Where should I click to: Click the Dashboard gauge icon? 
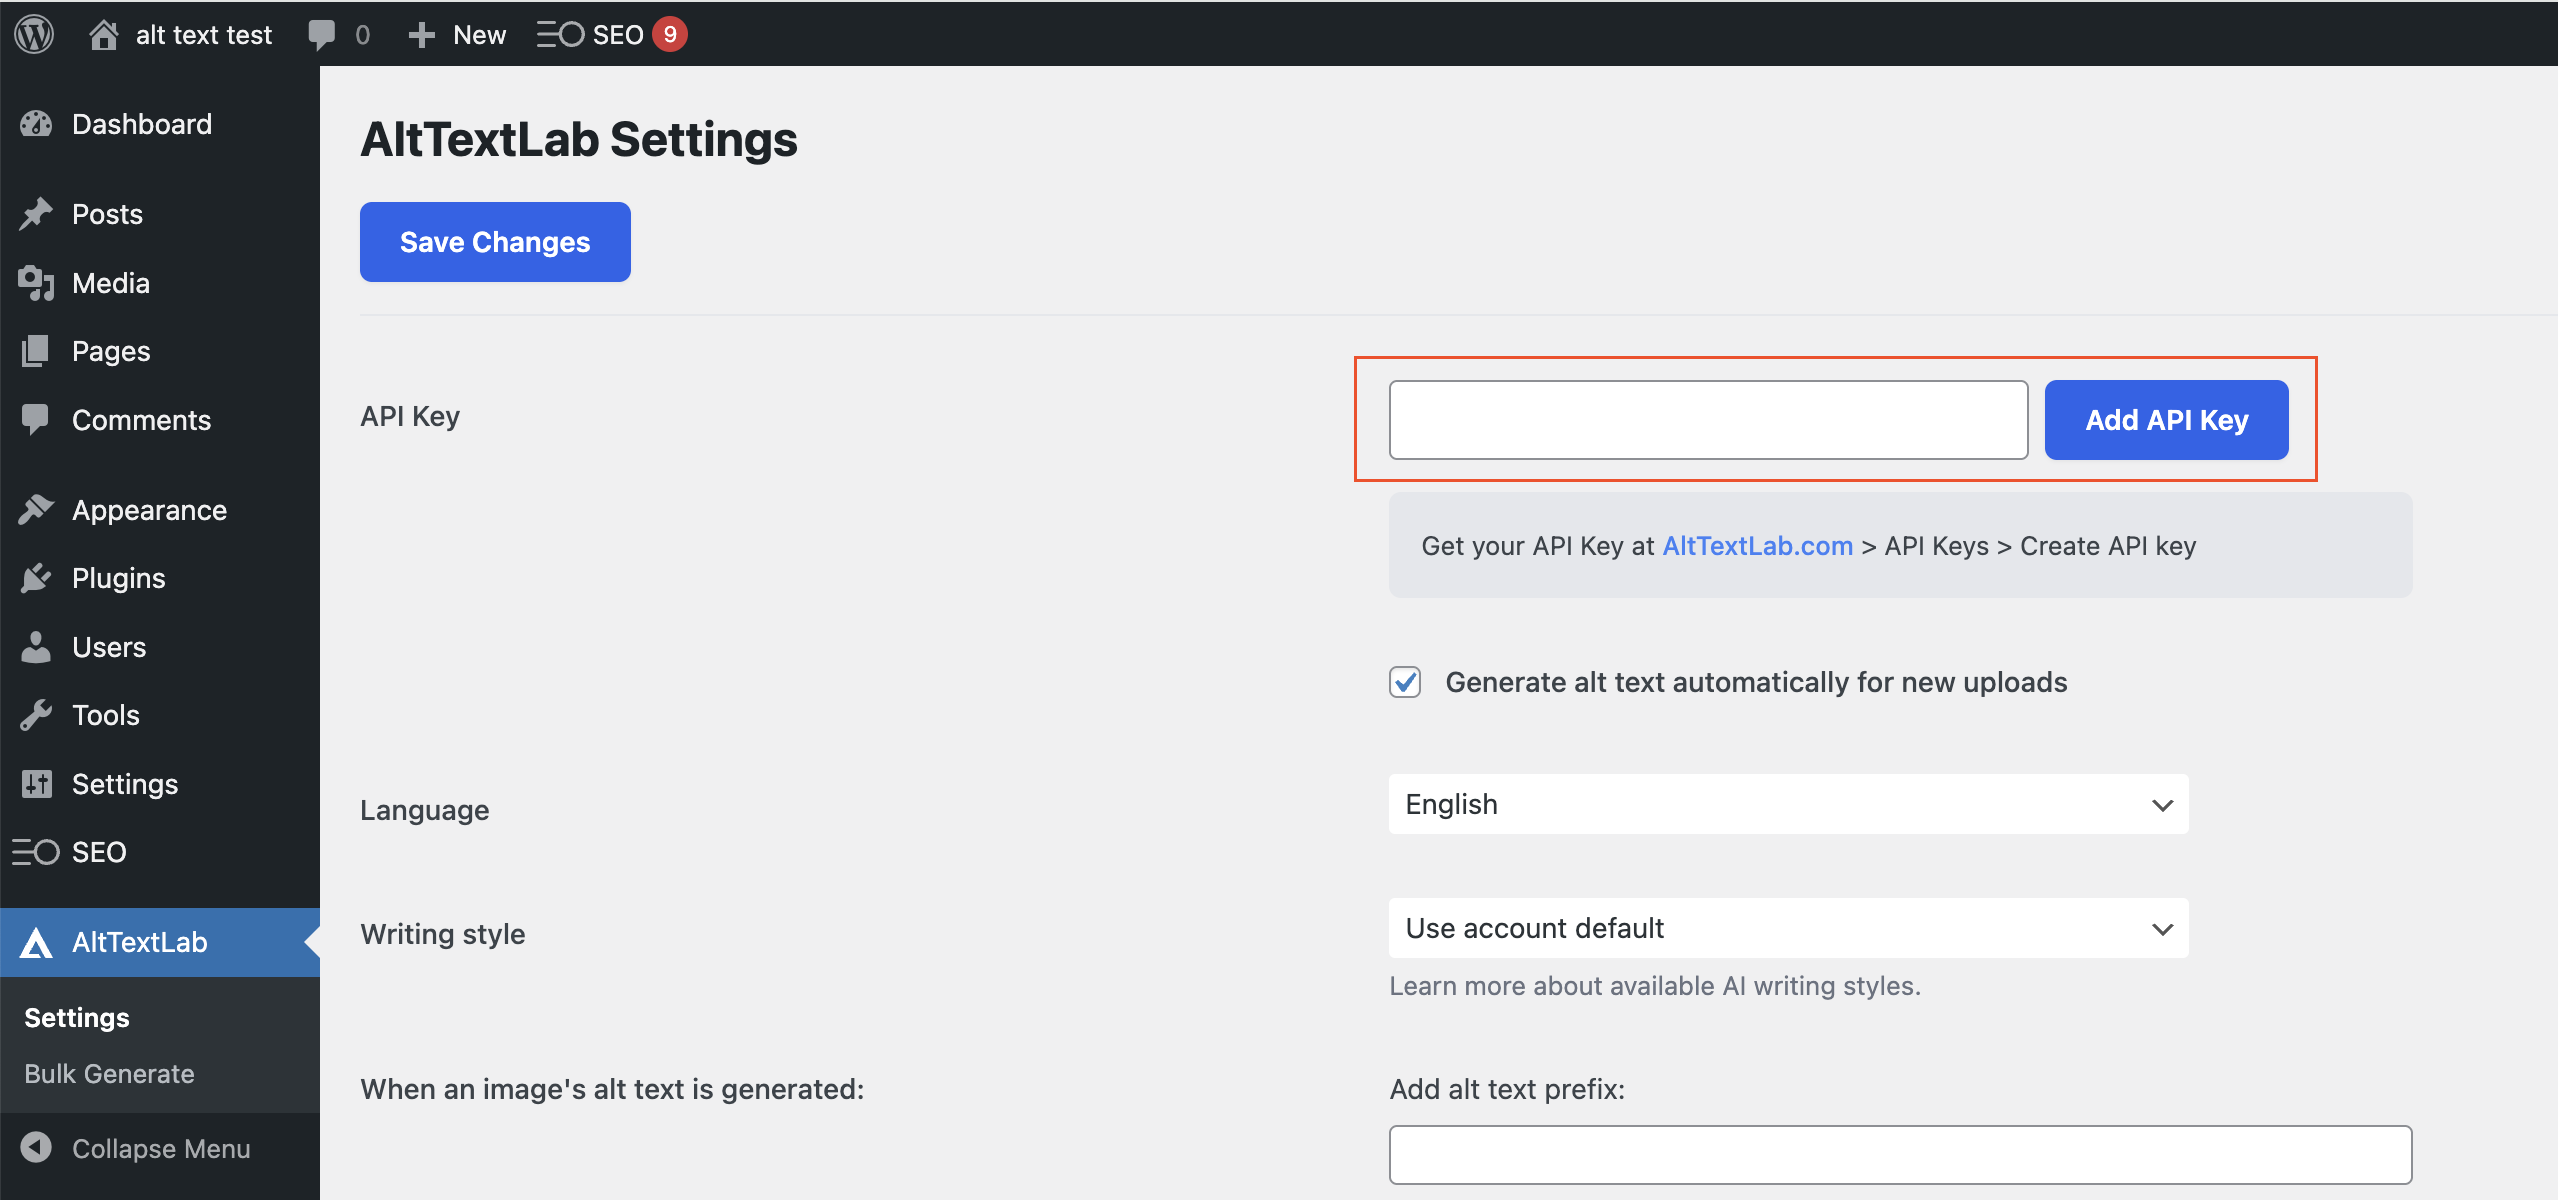point(36,124)
